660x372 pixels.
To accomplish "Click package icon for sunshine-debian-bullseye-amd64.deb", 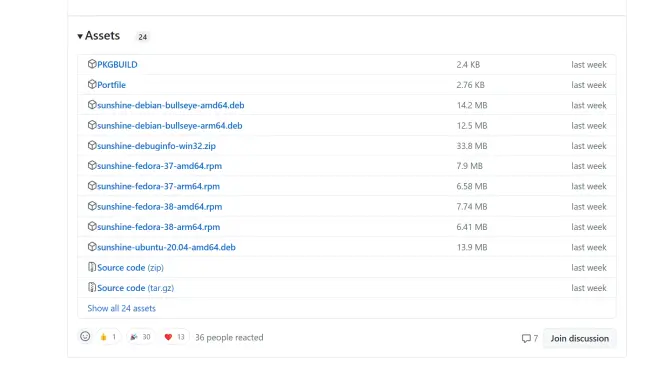I will [92, 105].
